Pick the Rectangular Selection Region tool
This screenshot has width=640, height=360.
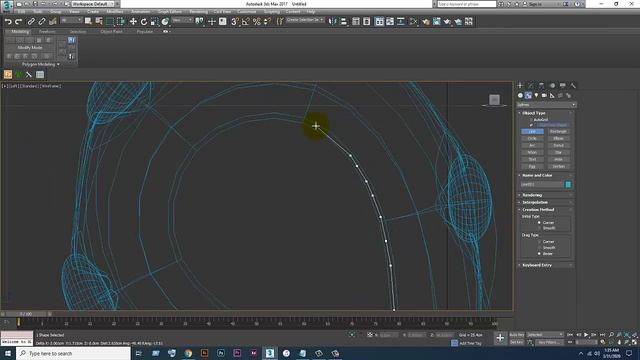pos(110,21)
